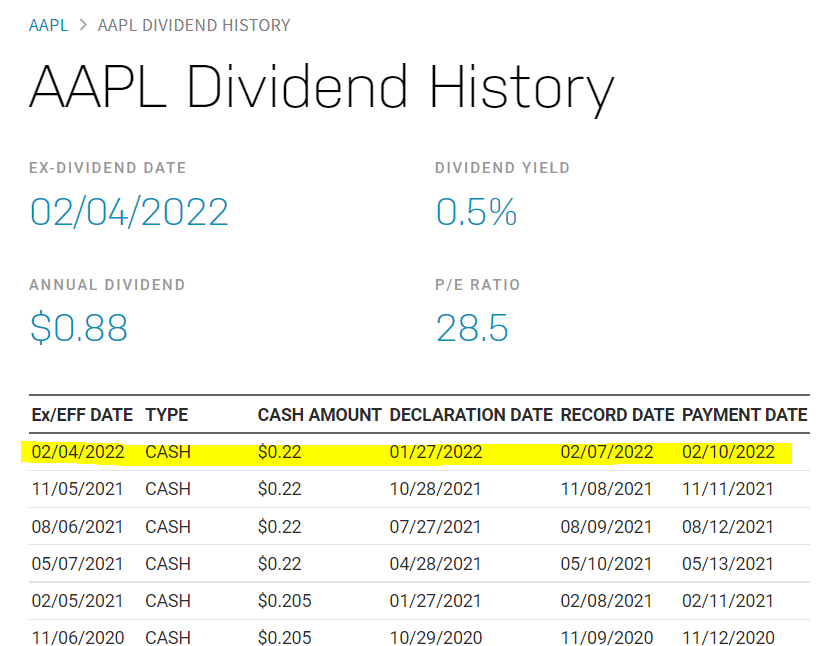
Task: Click the EX-DIVIDEND DATE label
Action: click(x=108, y=168)
